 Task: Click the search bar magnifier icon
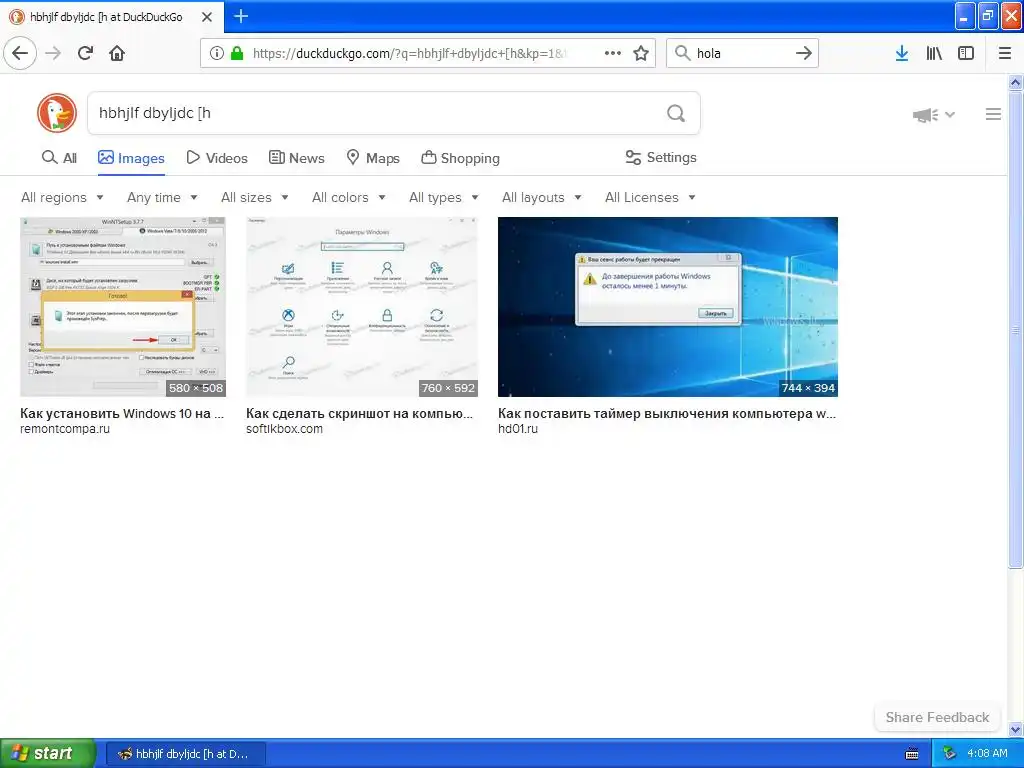point(682,54)
